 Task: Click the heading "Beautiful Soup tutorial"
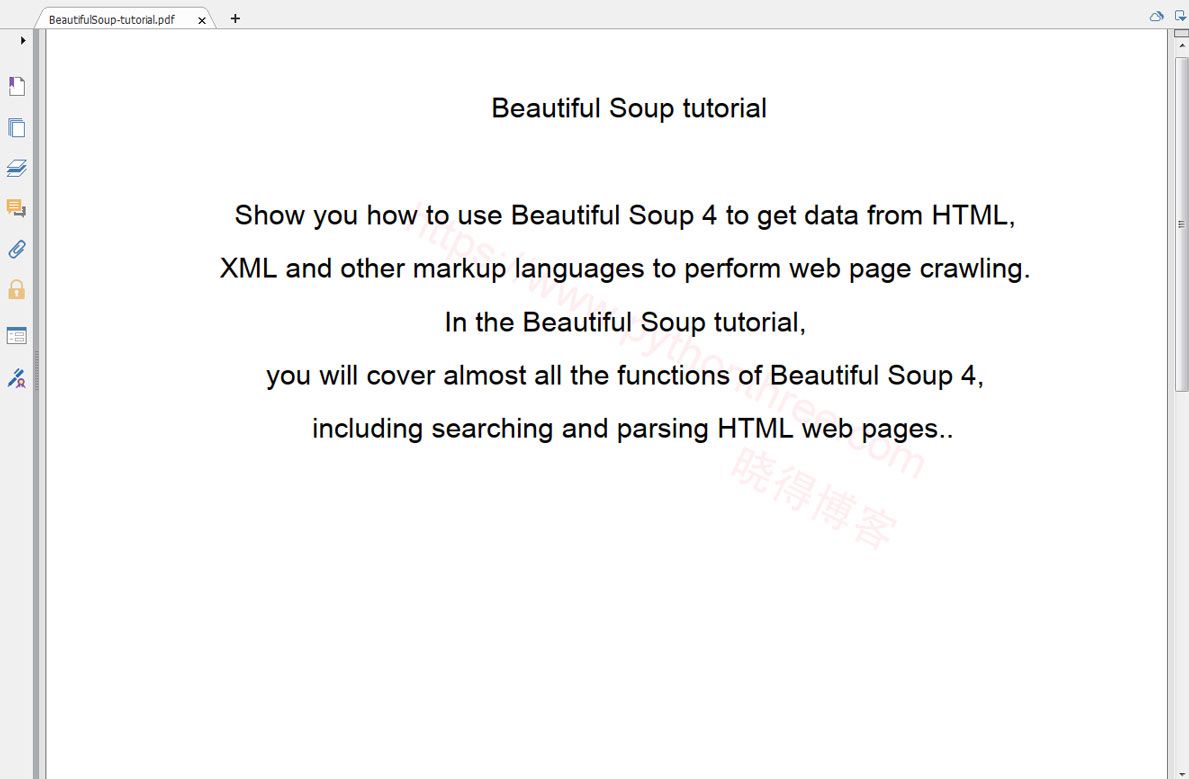point(629,108)
